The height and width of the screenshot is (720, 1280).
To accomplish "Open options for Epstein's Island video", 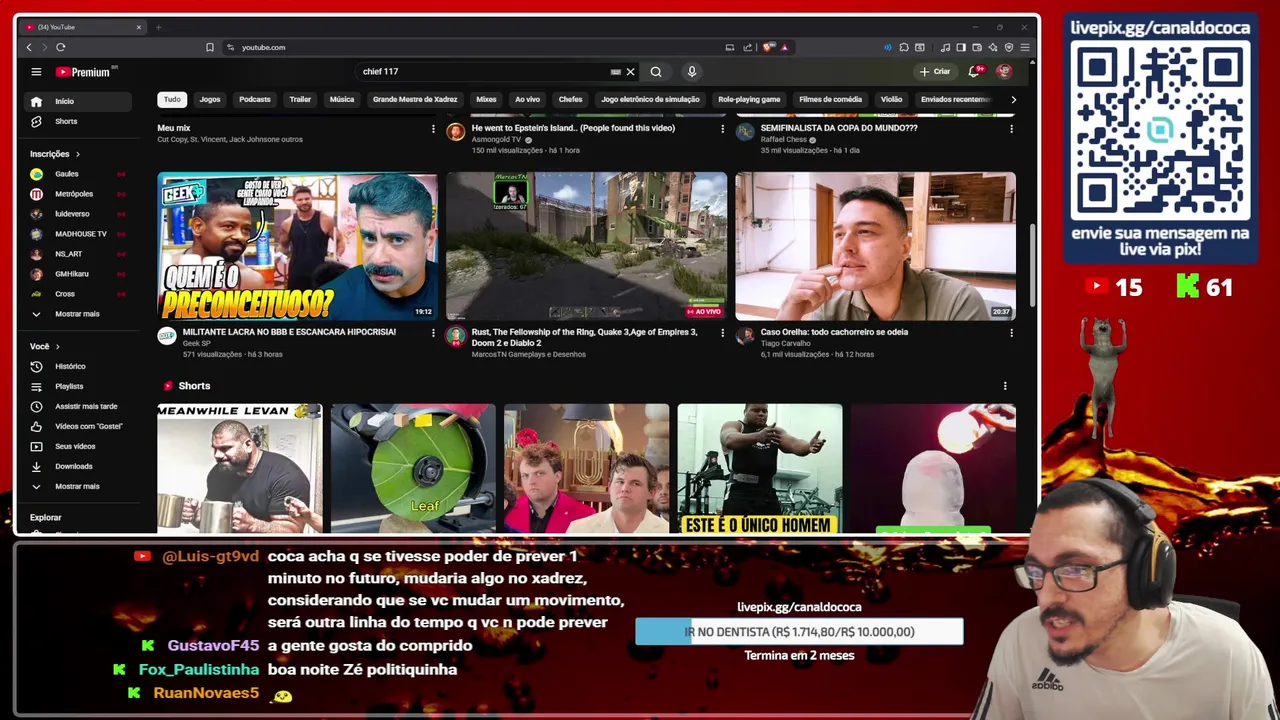I will click(722, 129).
